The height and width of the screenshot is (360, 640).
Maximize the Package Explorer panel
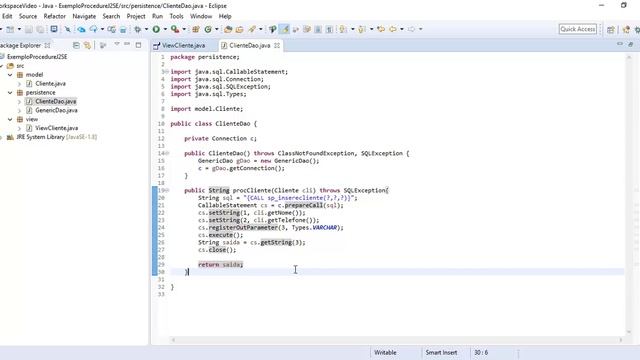pos(138,45)
